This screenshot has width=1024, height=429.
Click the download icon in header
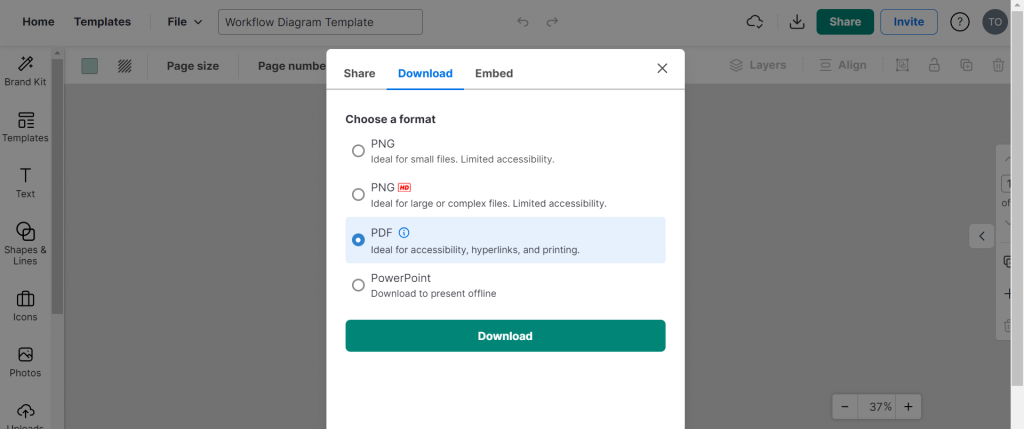coord(797,22)
